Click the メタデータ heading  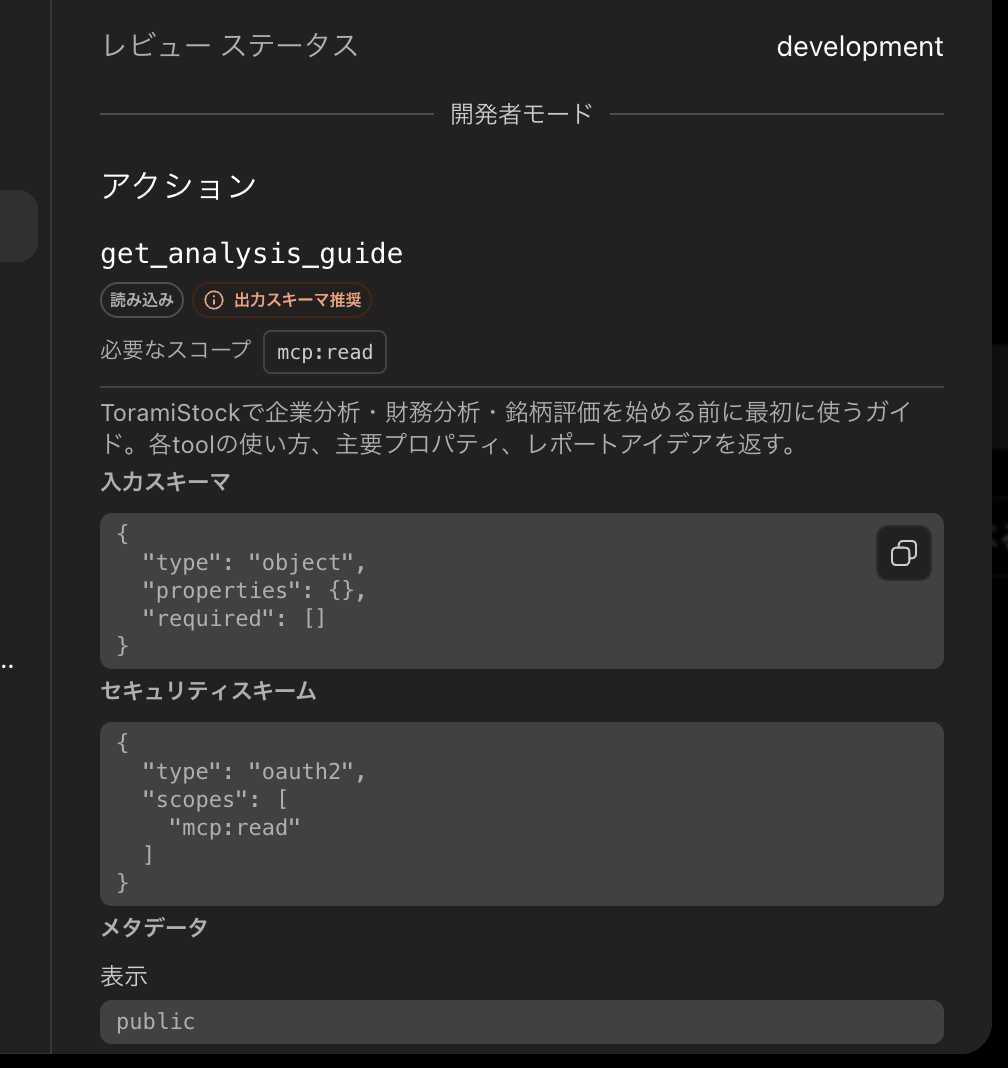coord(154,928)
